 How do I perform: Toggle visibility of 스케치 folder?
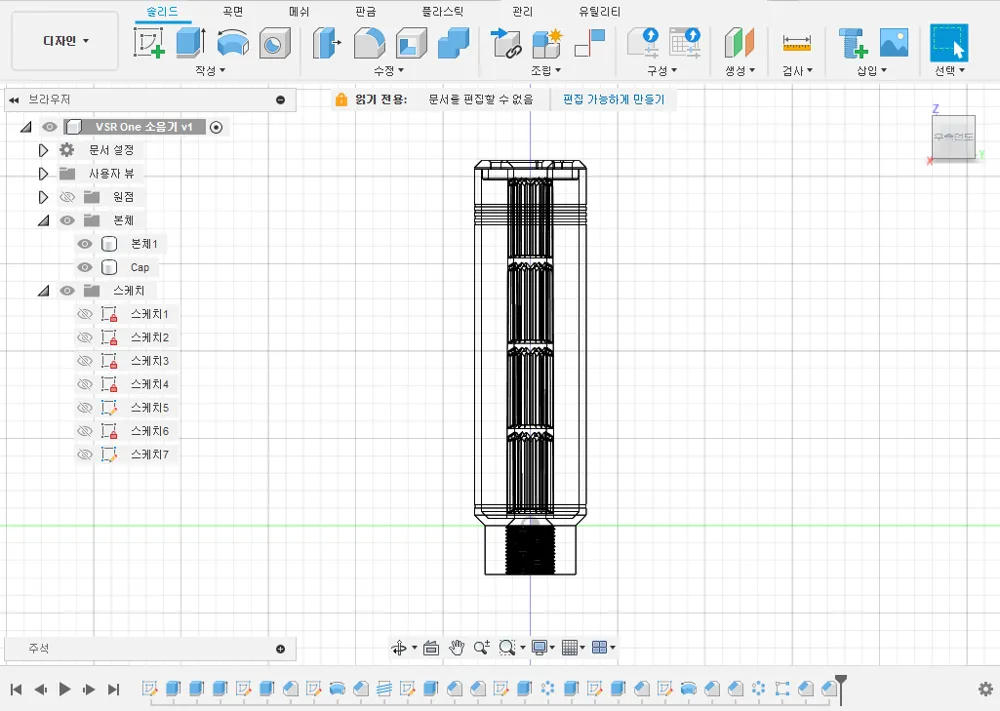tap(67, 291)
